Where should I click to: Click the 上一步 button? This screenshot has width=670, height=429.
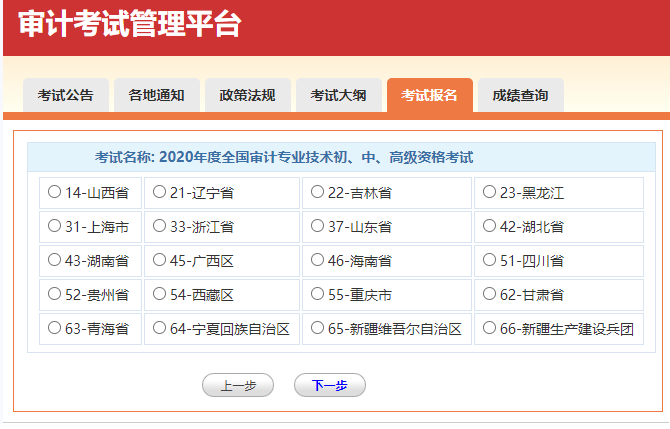click(238, 385)
